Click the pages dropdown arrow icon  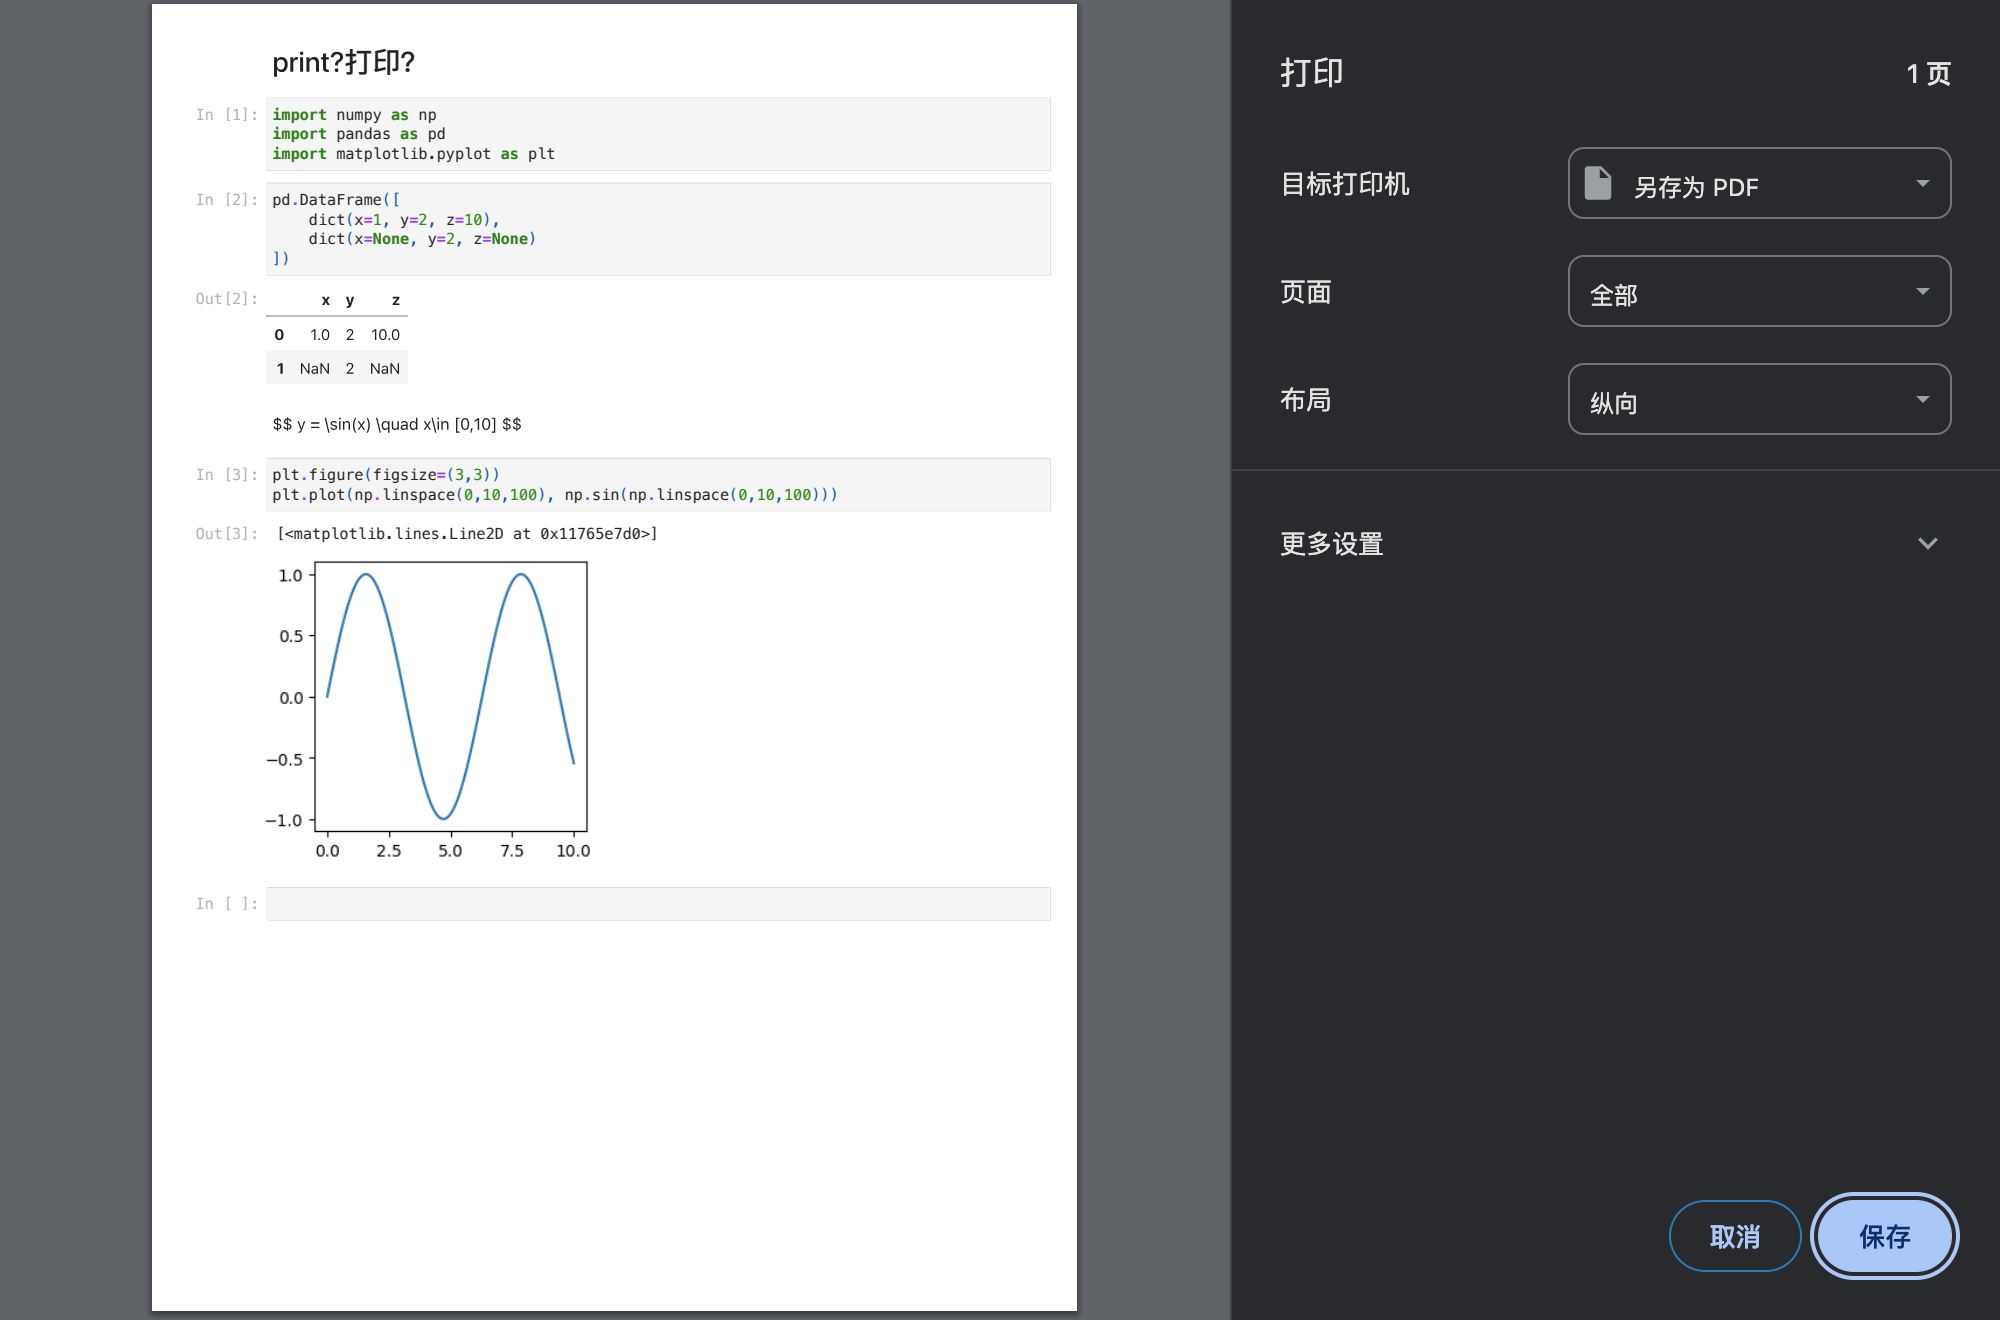click(1922, 292)
